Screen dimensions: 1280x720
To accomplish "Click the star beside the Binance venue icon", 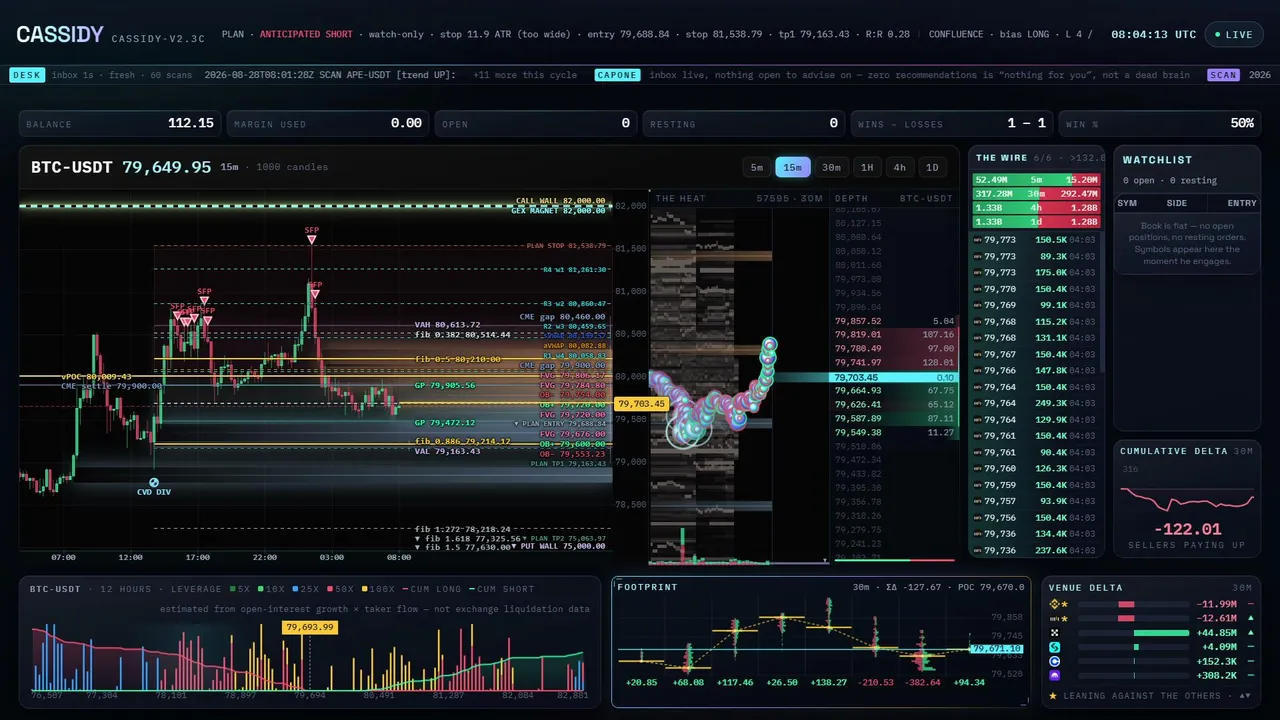I will (x=1065, y=604).
